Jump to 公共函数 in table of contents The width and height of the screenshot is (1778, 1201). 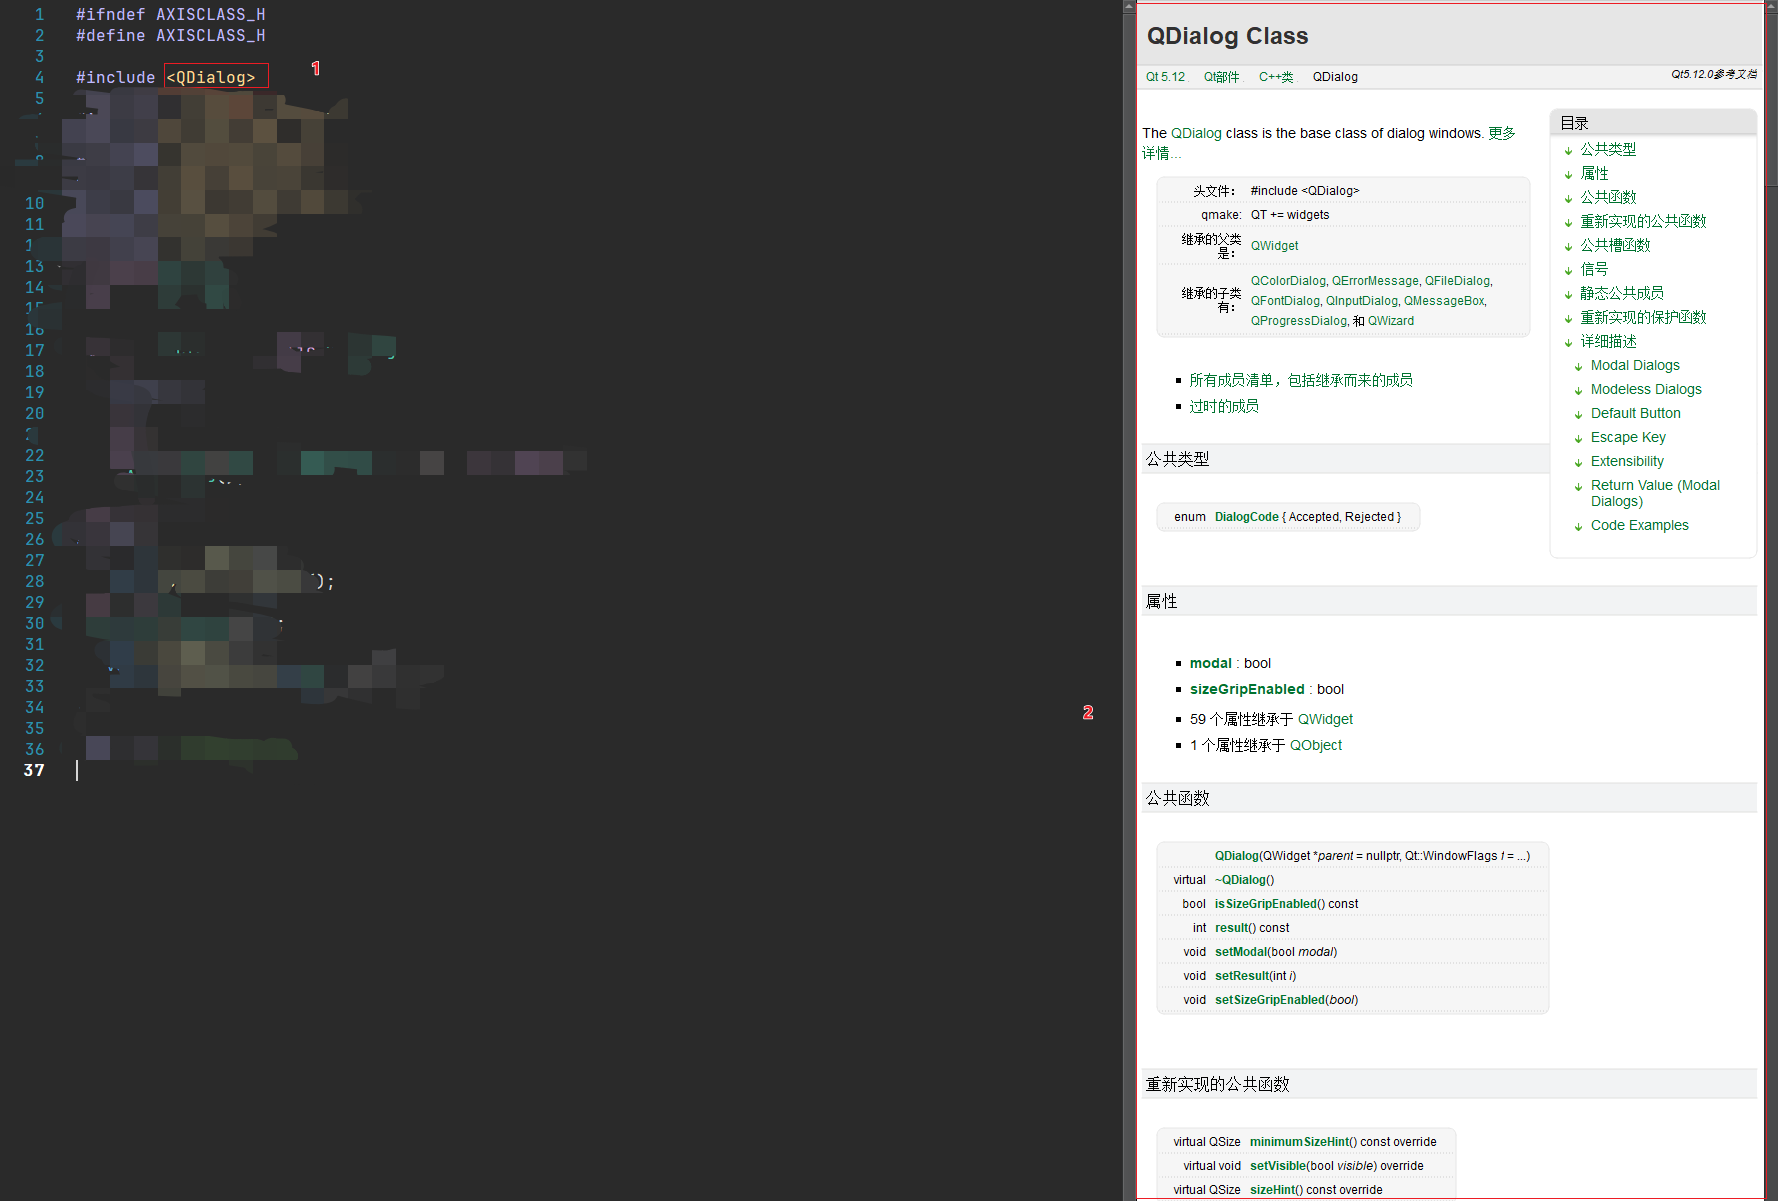1608,197
